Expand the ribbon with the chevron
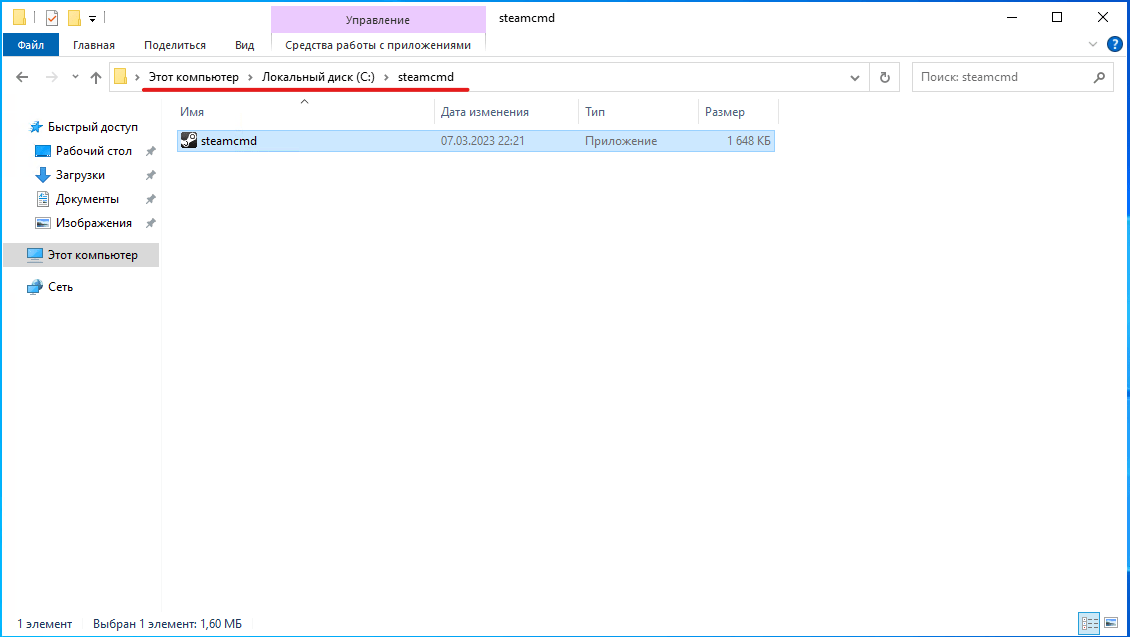Image resolution: width=1130 pixels, height=637 pixels. pos(1093,45)
